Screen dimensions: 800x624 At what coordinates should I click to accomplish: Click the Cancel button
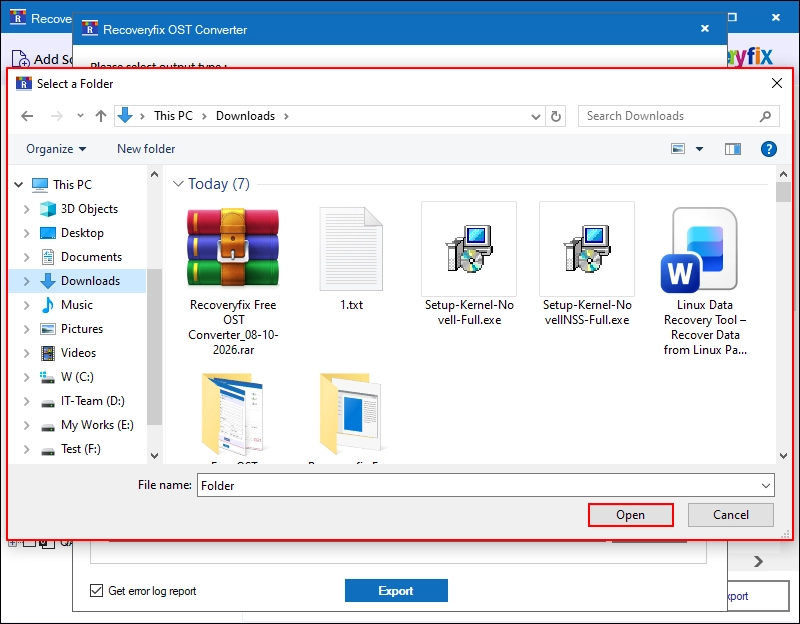[x=731, y=515]
